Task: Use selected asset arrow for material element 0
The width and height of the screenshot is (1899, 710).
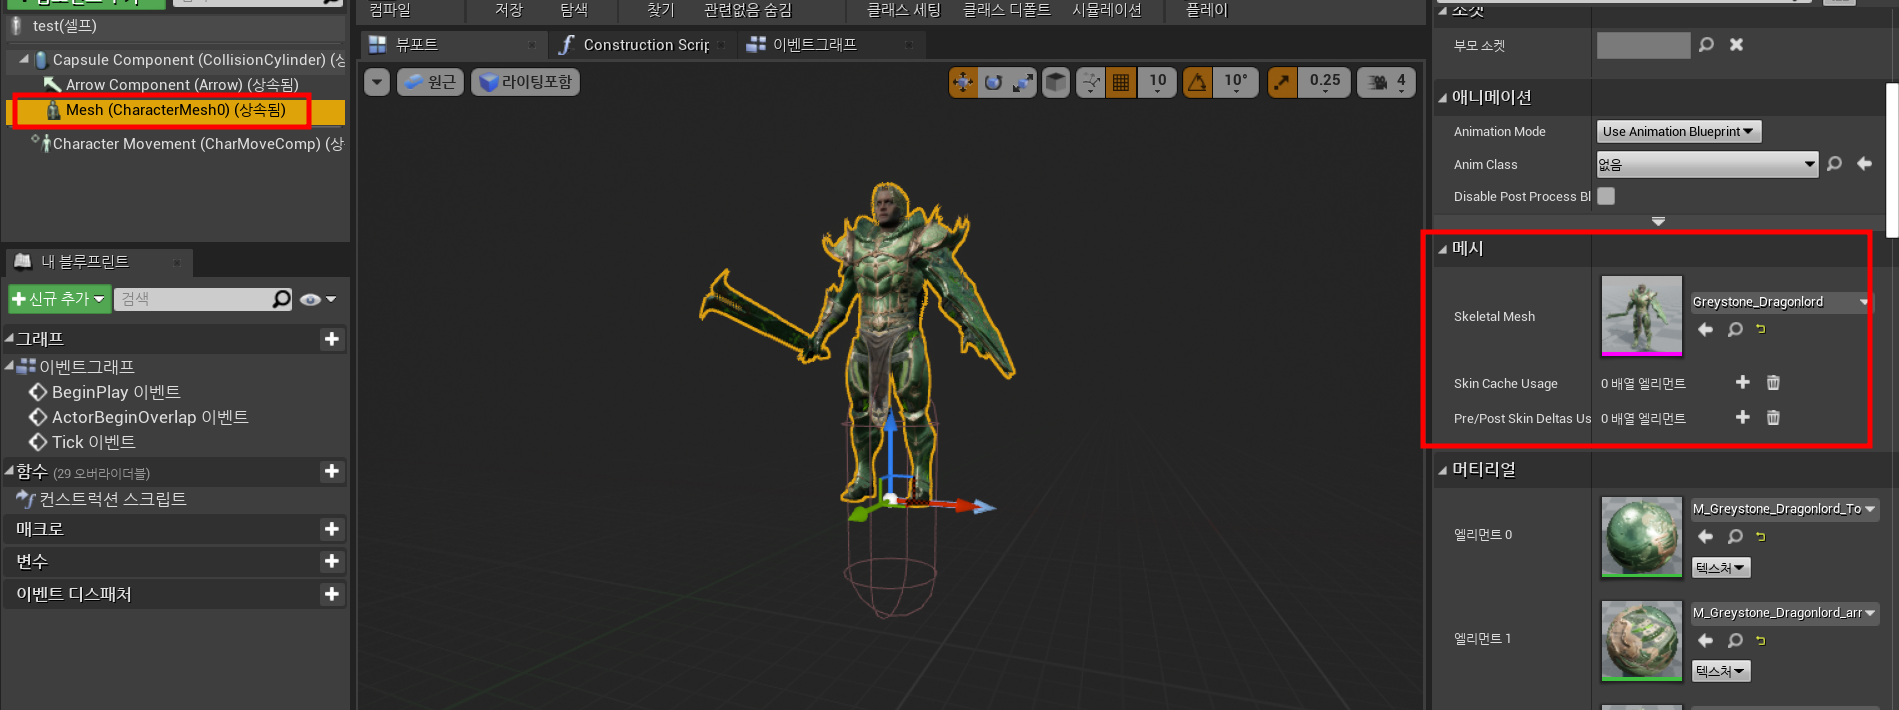Action: 1706,537
